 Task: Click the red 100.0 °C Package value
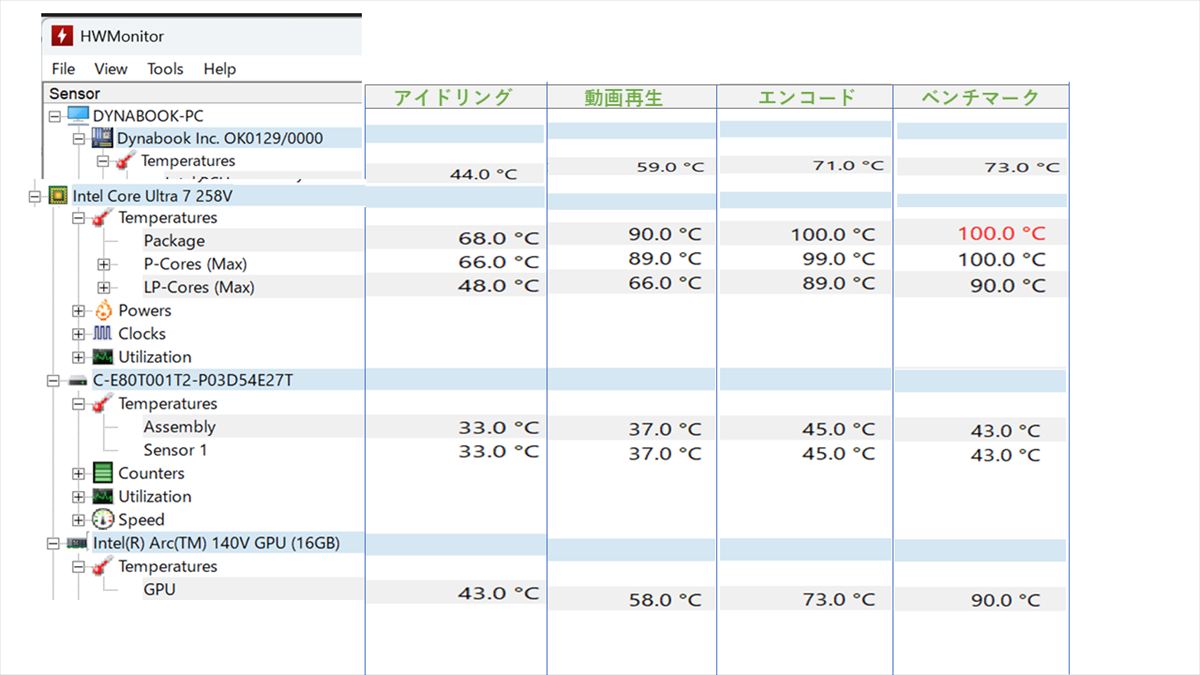pos(1001,234)
